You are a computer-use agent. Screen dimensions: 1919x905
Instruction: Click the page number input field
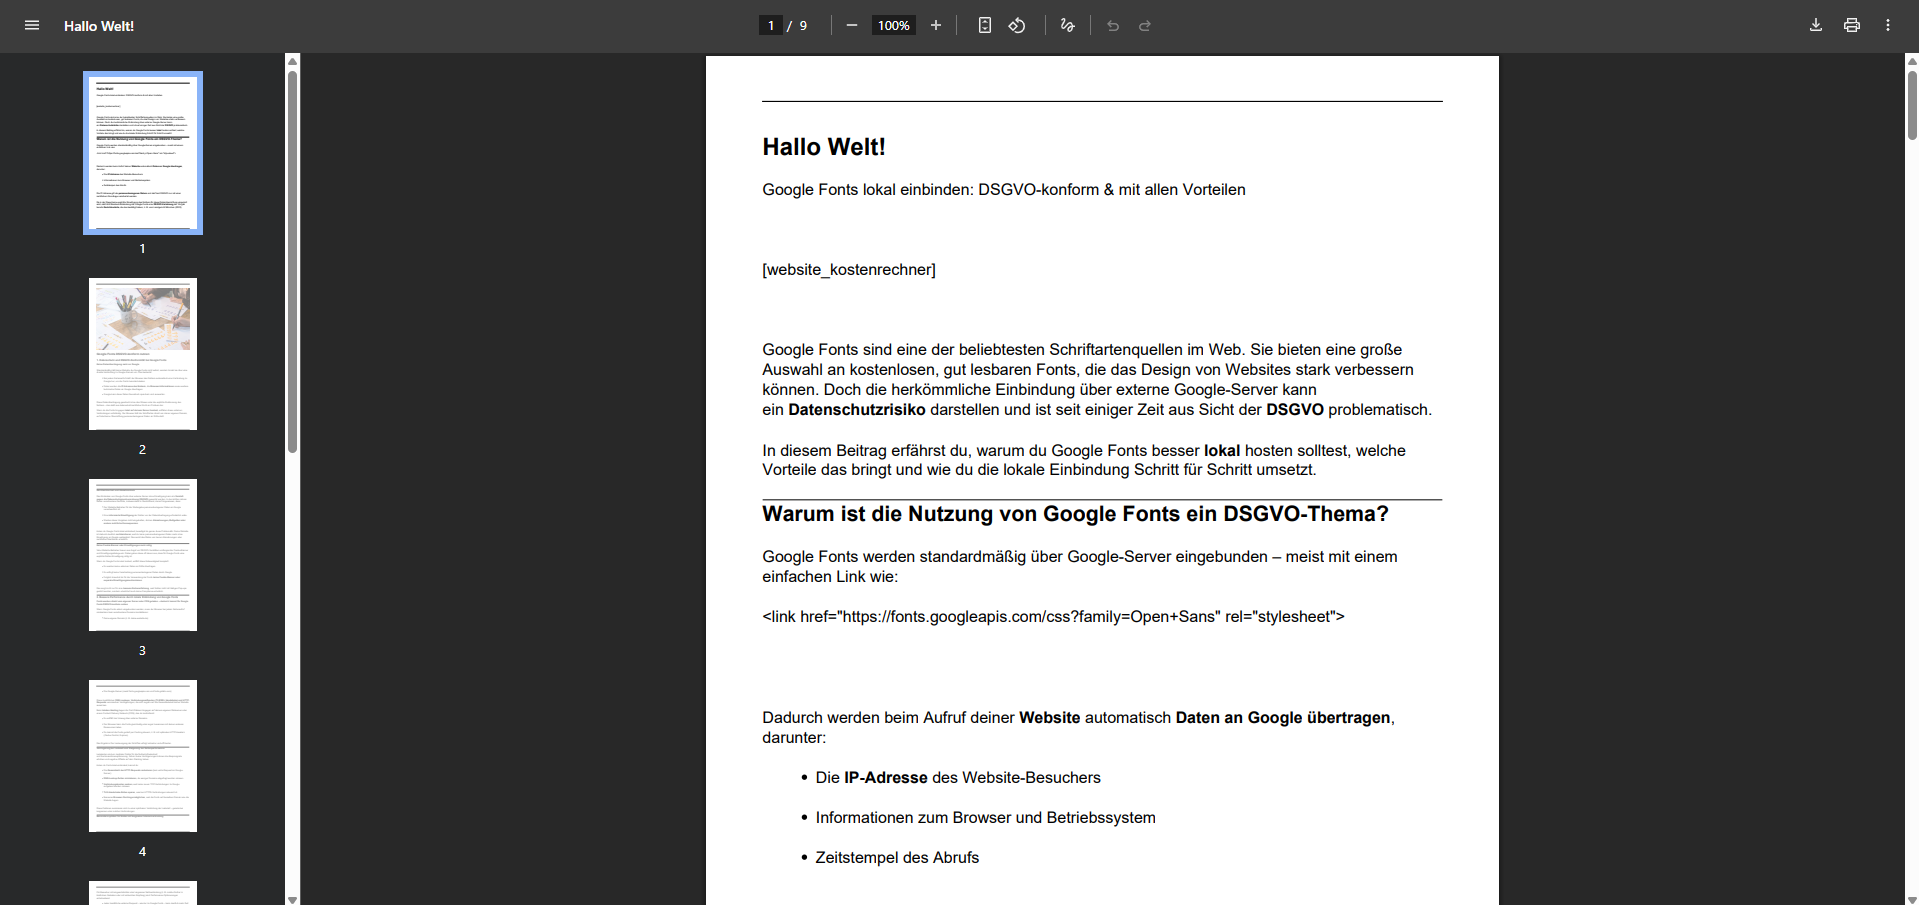coord(771,25)
